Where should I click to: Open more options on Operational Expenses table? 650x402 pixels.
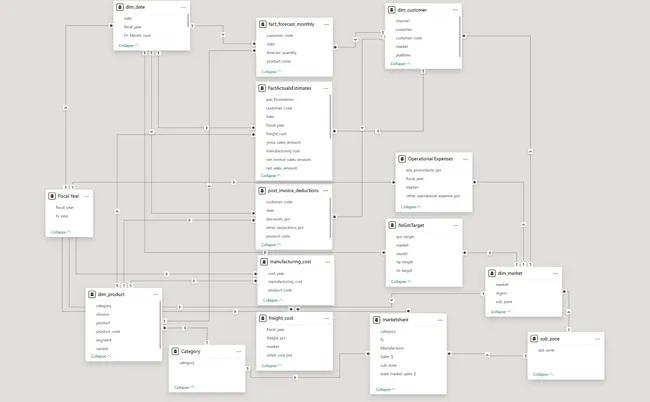pyautogui.click(x=463, y=159)
